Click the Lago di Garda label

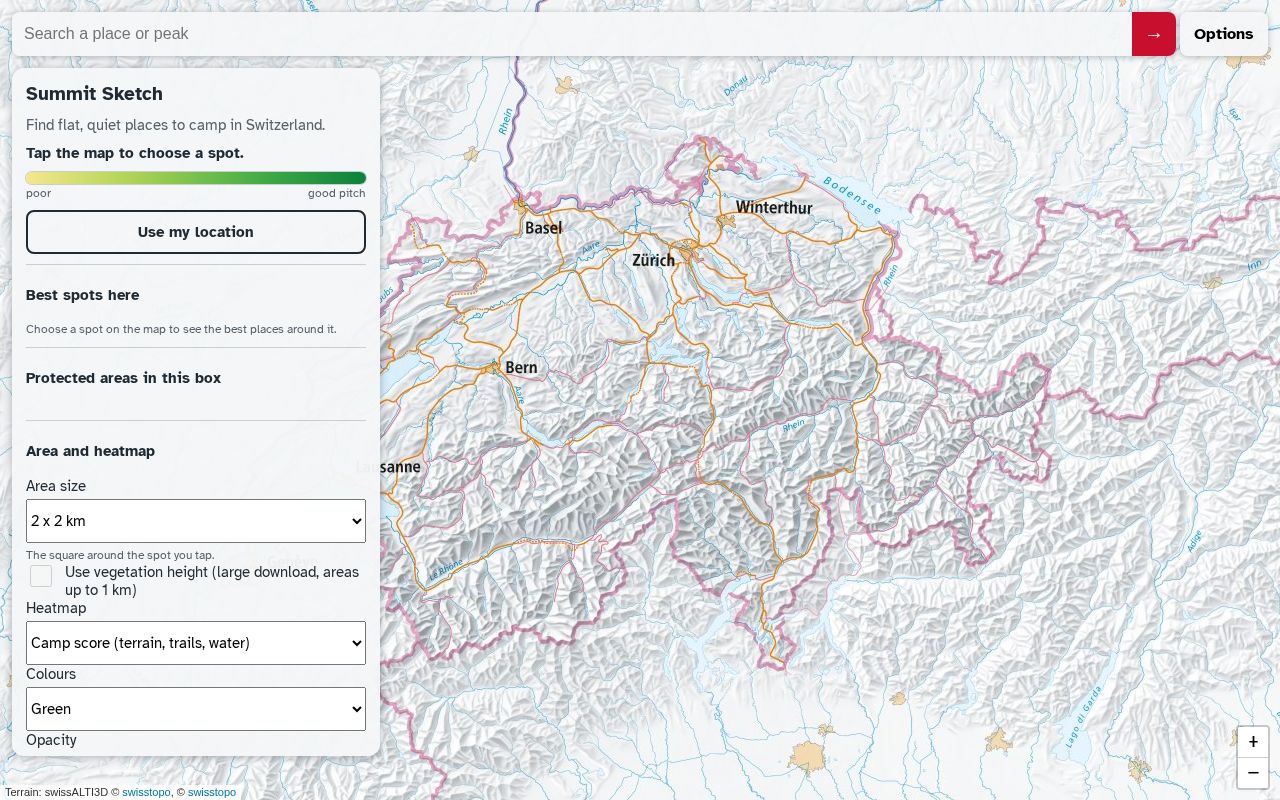(x=1083, y=717)
